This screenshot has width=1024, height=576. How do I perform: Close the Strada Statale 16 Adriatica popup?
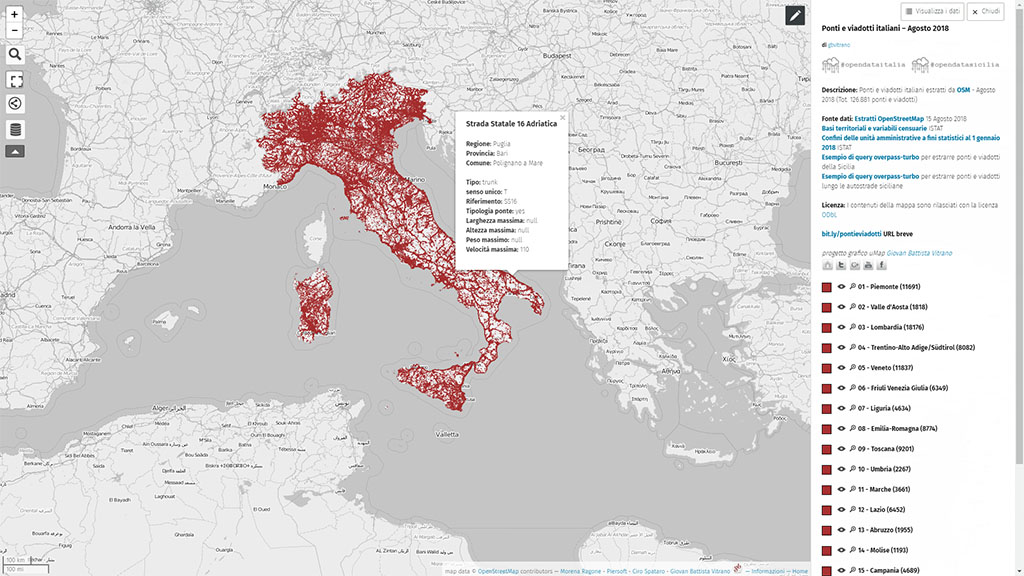pos(562,118)
